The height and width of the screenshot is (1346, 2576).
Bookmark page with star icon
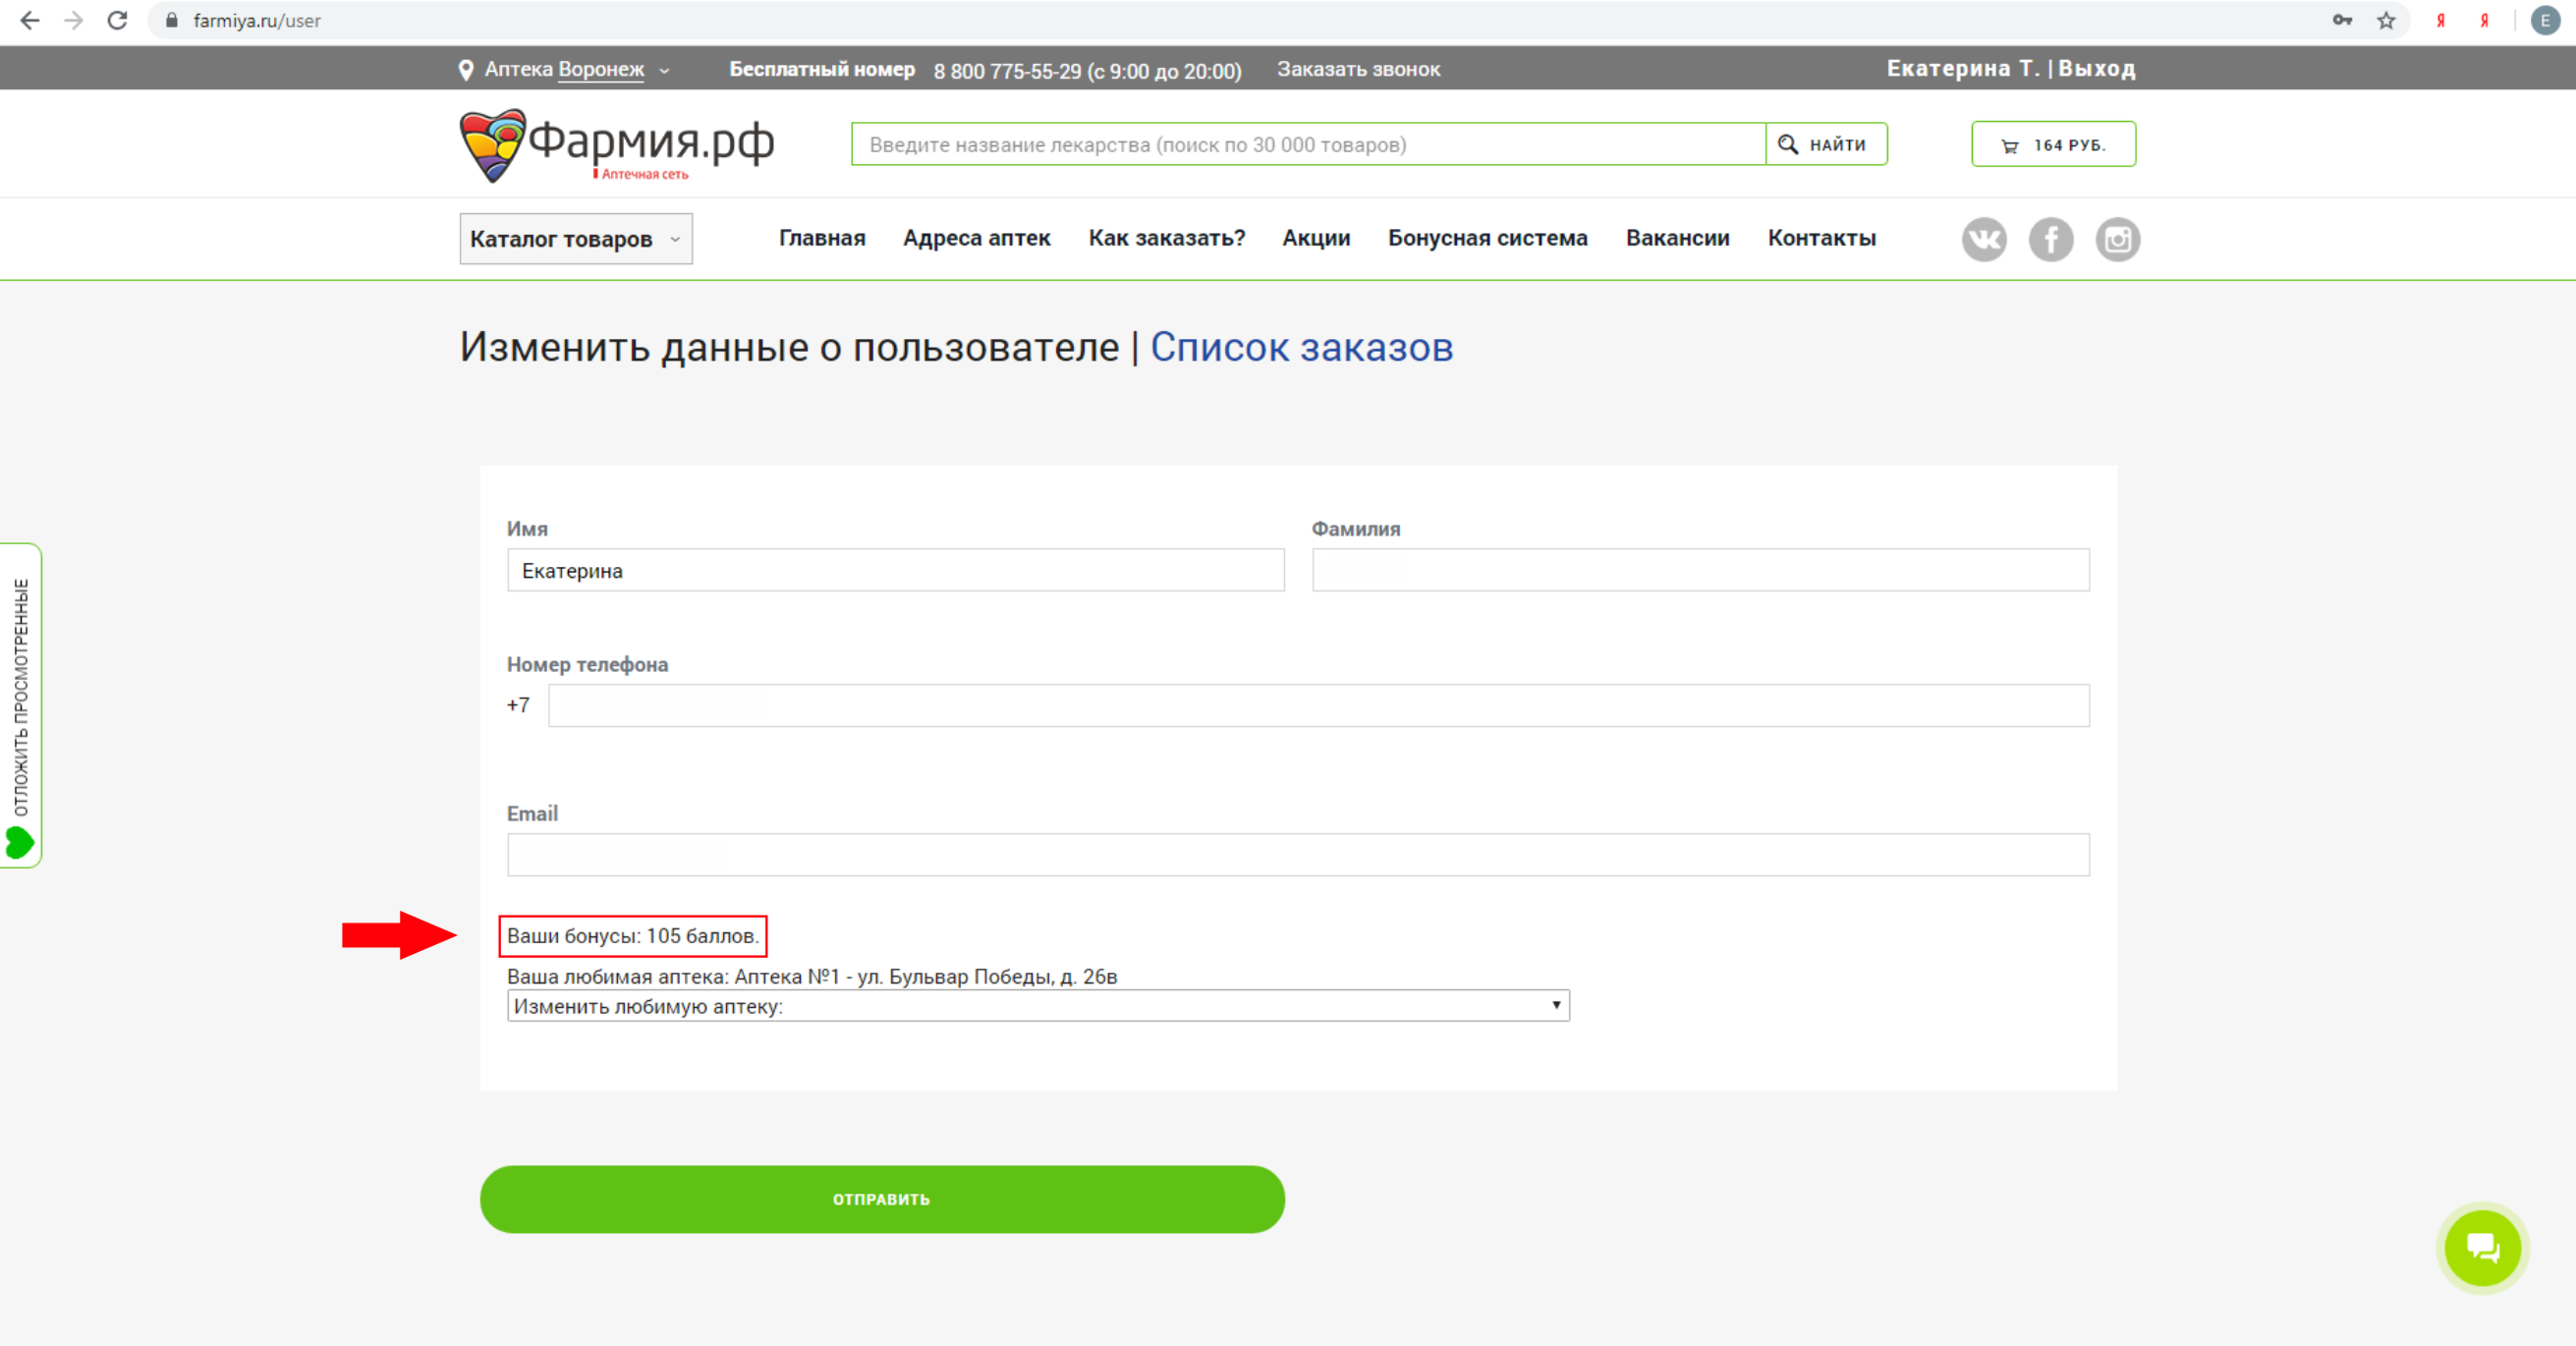point(2386,20)
